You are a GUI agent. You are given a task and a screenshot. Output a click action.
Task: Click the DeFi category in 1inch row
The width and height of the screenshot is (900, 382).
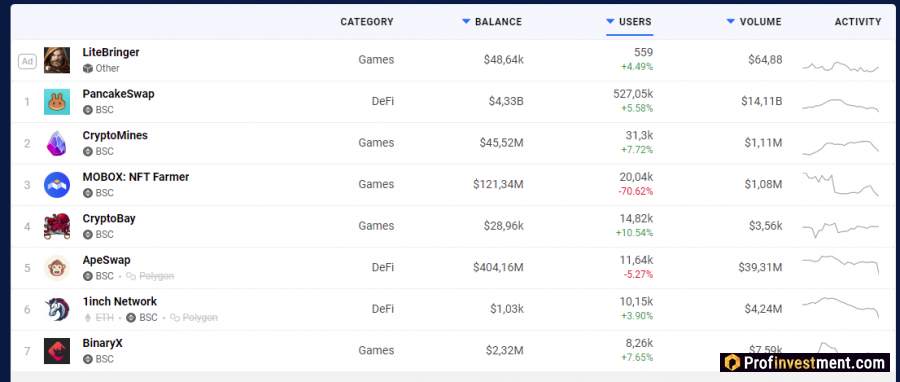click(x=383, y=309)
